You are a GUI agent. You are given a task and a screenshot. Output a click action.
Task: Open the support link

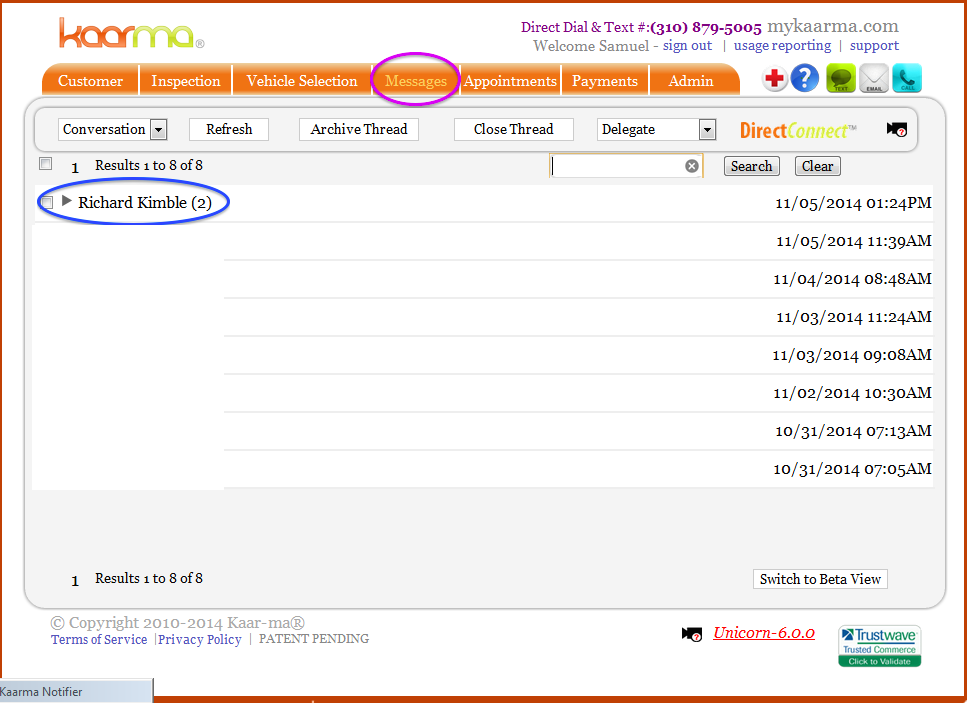[x=874, y=46]
